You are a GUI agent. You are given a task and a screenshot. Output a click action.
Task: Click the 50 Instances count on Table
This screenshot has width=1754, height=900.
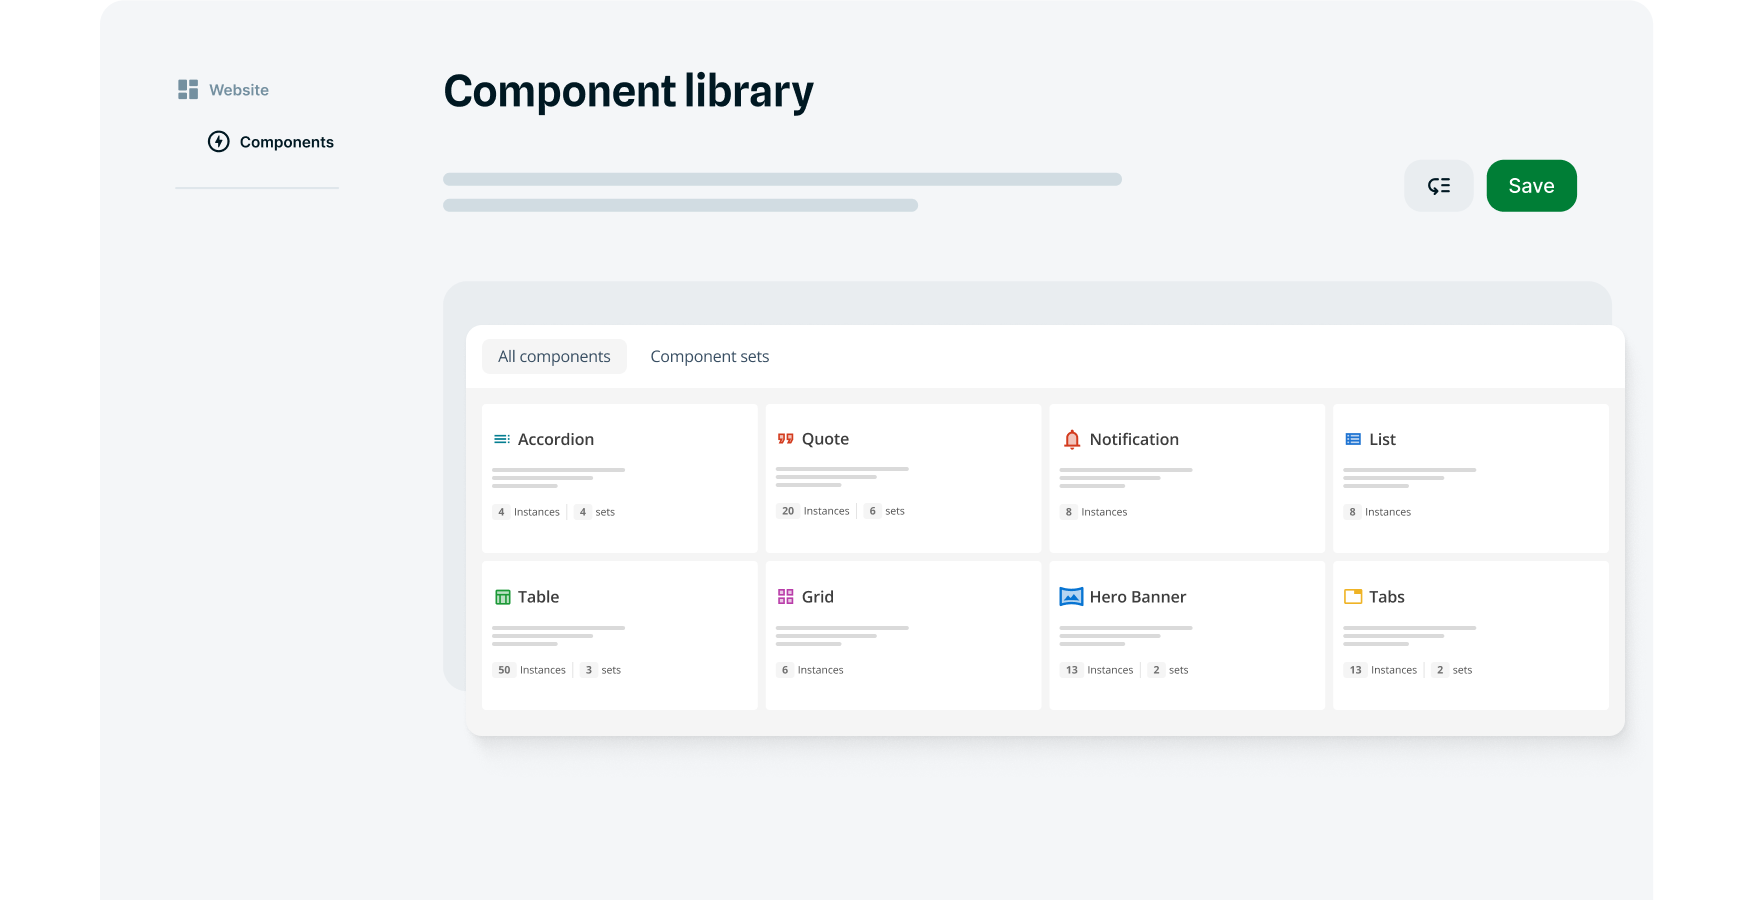(x=530, y=670)
